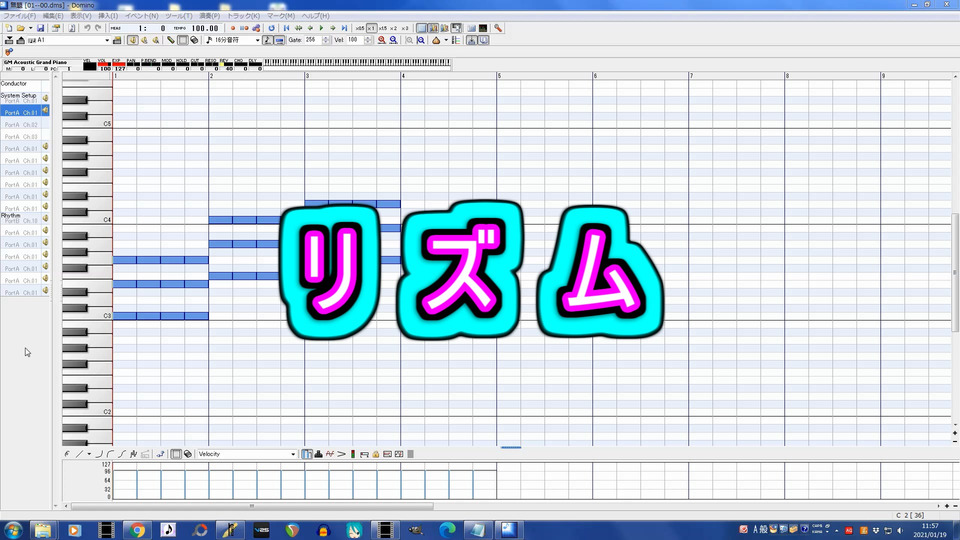
Task: Open the イベント(N) menu
Action: pyautogui.click(x=141, y=16)
